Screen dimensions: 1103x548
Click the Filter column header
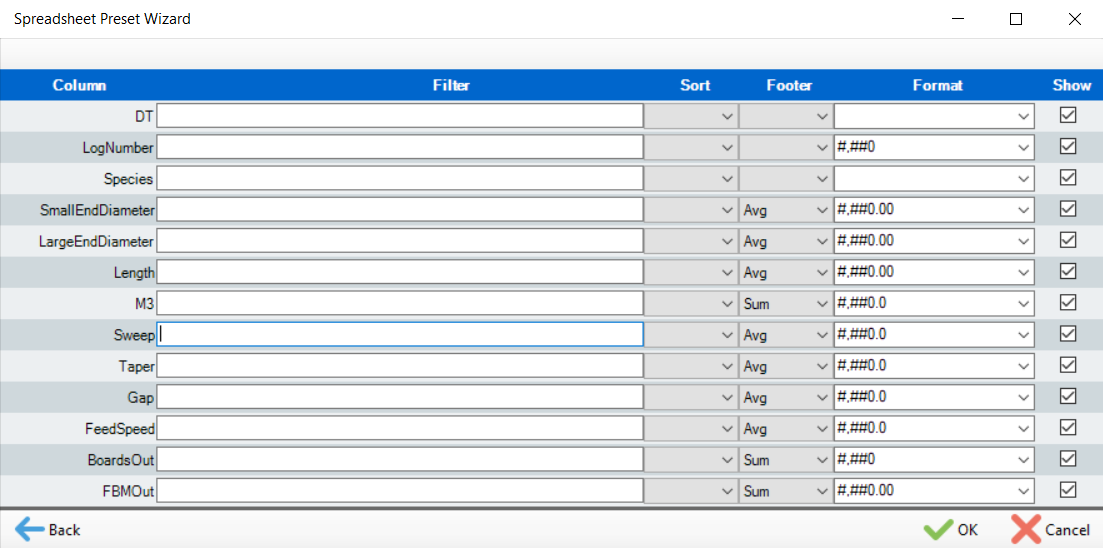pos(451,85)
